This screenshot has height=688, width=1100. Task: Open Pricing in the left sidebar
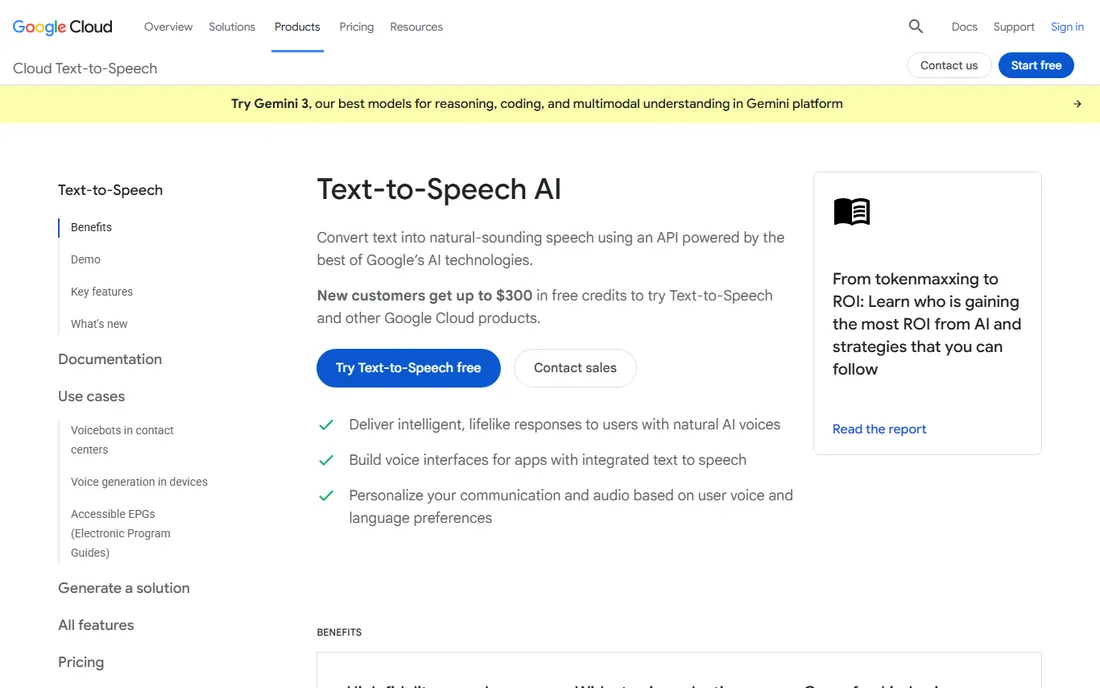coord(81,662)
